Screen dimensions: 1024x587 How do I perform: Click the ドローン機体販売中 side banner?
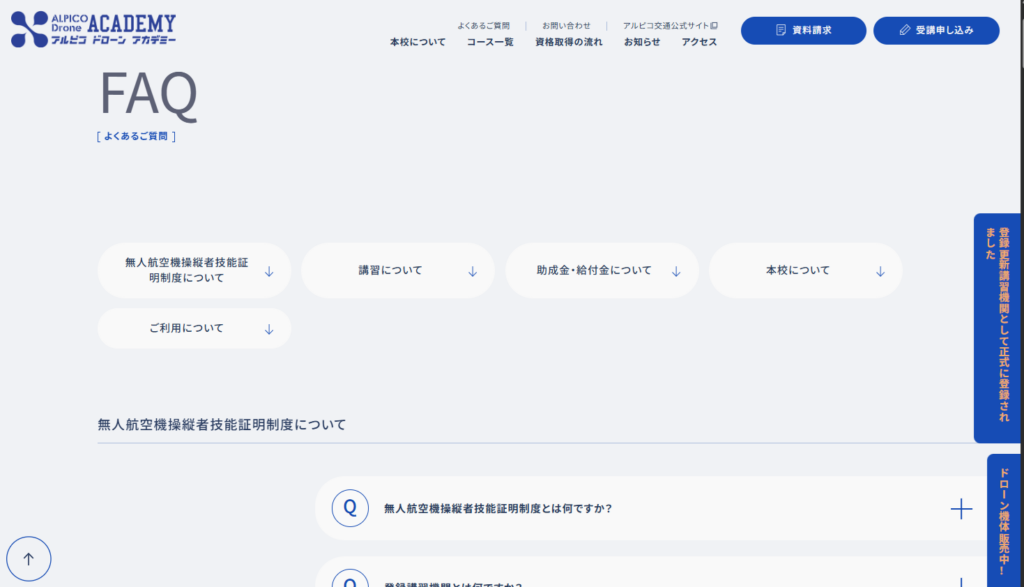(x=1003, y=520)
